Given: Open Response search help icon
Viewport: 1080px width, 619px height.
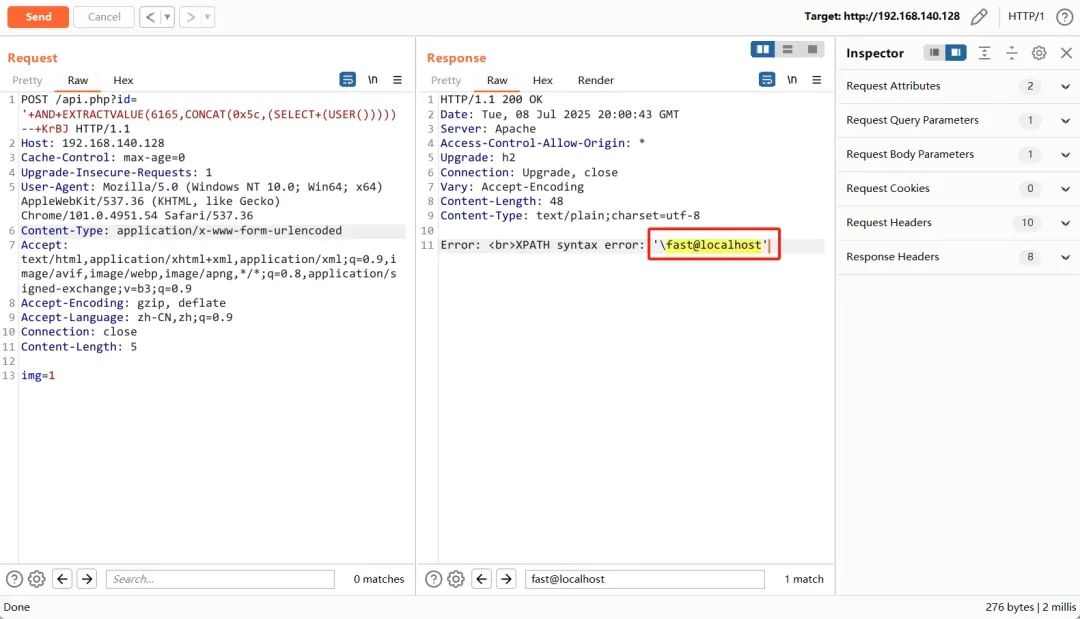Looking at the screenshot, I should point(433,579).
